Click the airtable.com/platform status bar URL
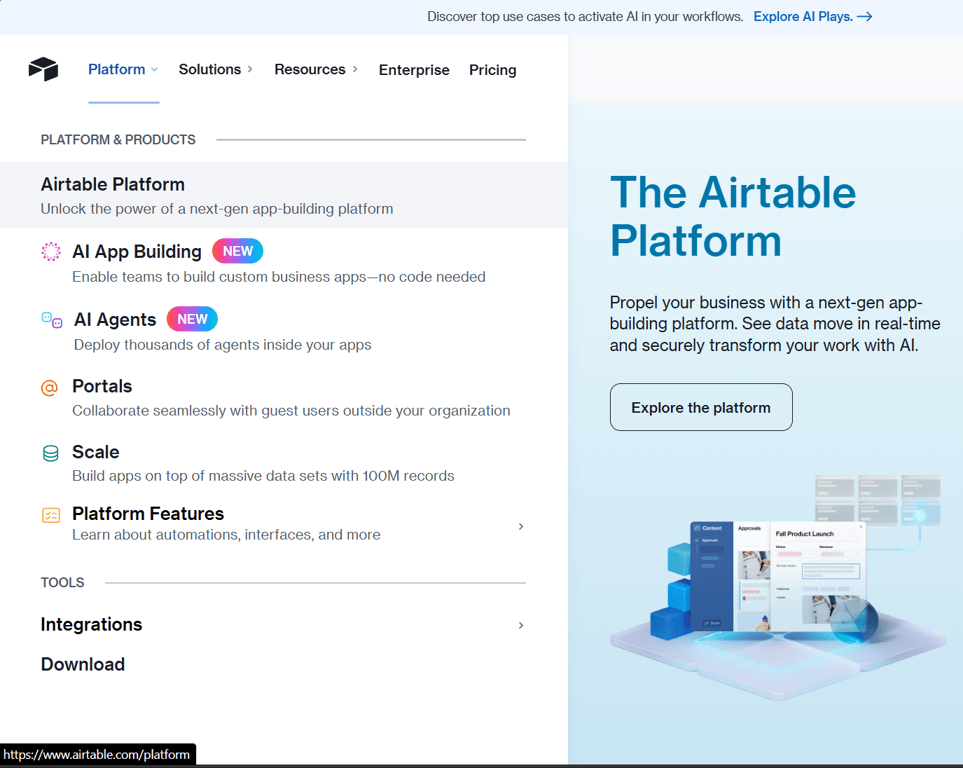Screen dimensions: 963x768 pyautogui.click(x=96, y=754)
